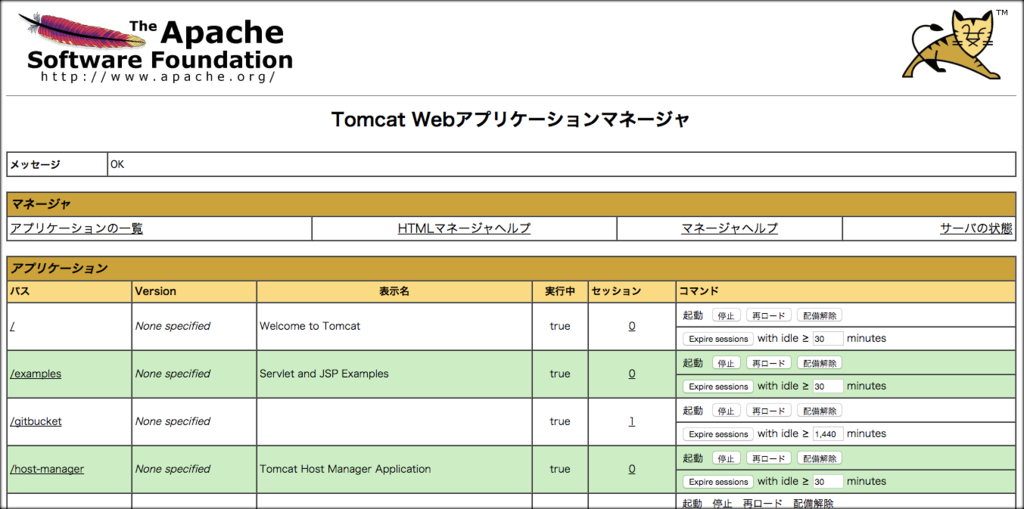This screenshot has width=1024, height=509.
Task: Click the page title Tomcat Webアプリケーションマネージャ
Action: [x=511, y=120]
